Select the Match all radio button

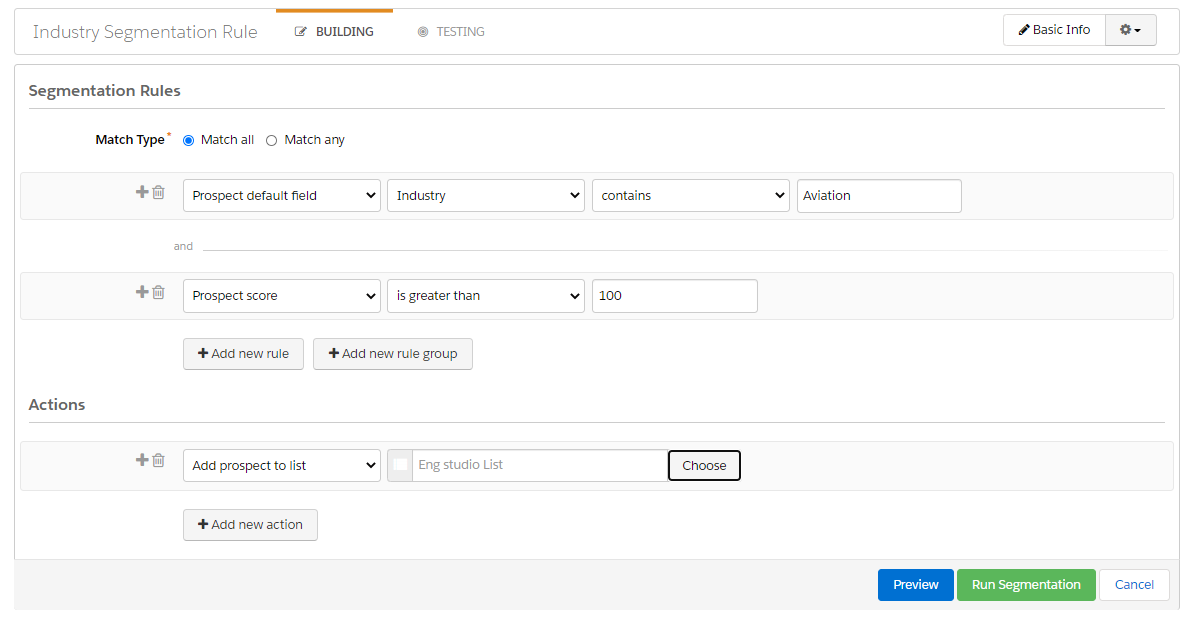click(x=188, y=140)
